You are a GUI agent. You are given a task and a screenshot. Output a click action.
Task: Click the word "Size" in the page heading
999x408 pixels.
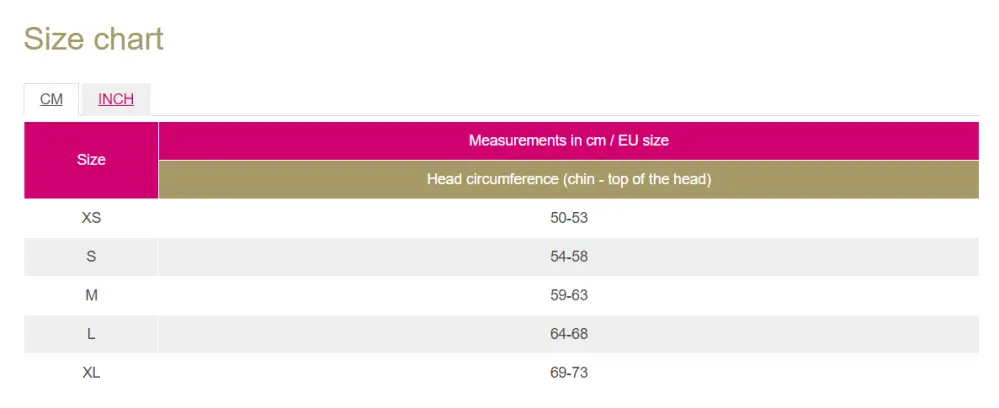pos(54,39)
